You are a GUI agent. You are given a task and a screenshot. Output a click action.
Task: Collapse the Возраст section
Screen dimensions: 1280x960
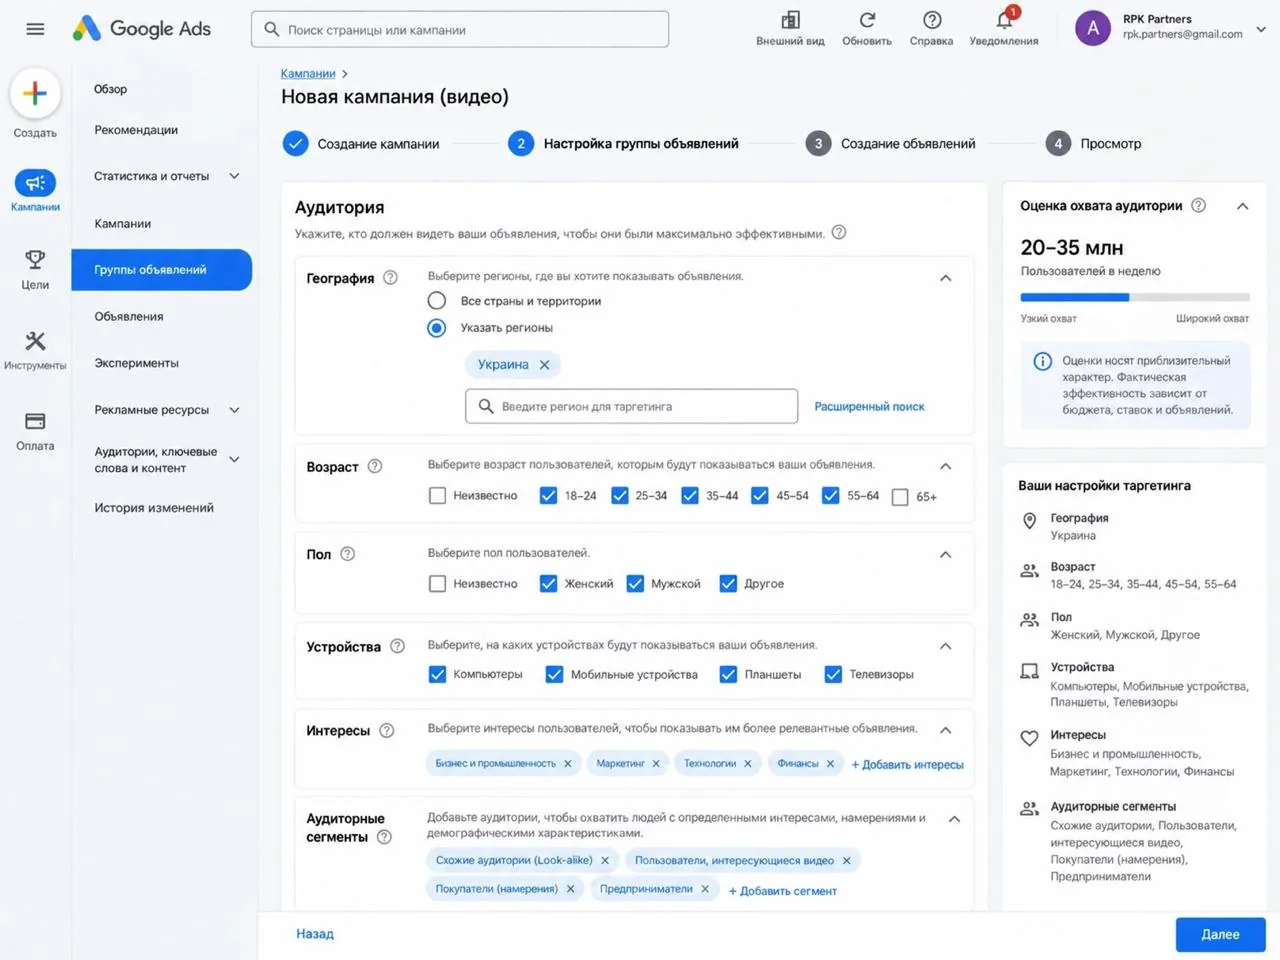(945, 466)
